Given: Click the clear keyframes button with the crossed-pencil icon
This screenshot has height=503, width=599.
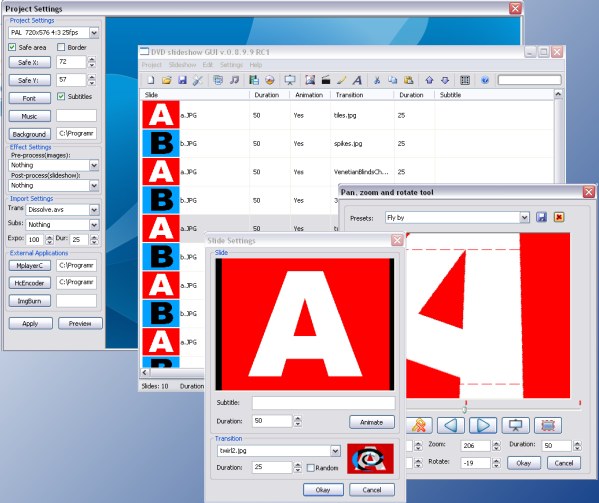Looking at the screenshot, I should point(419,425).
